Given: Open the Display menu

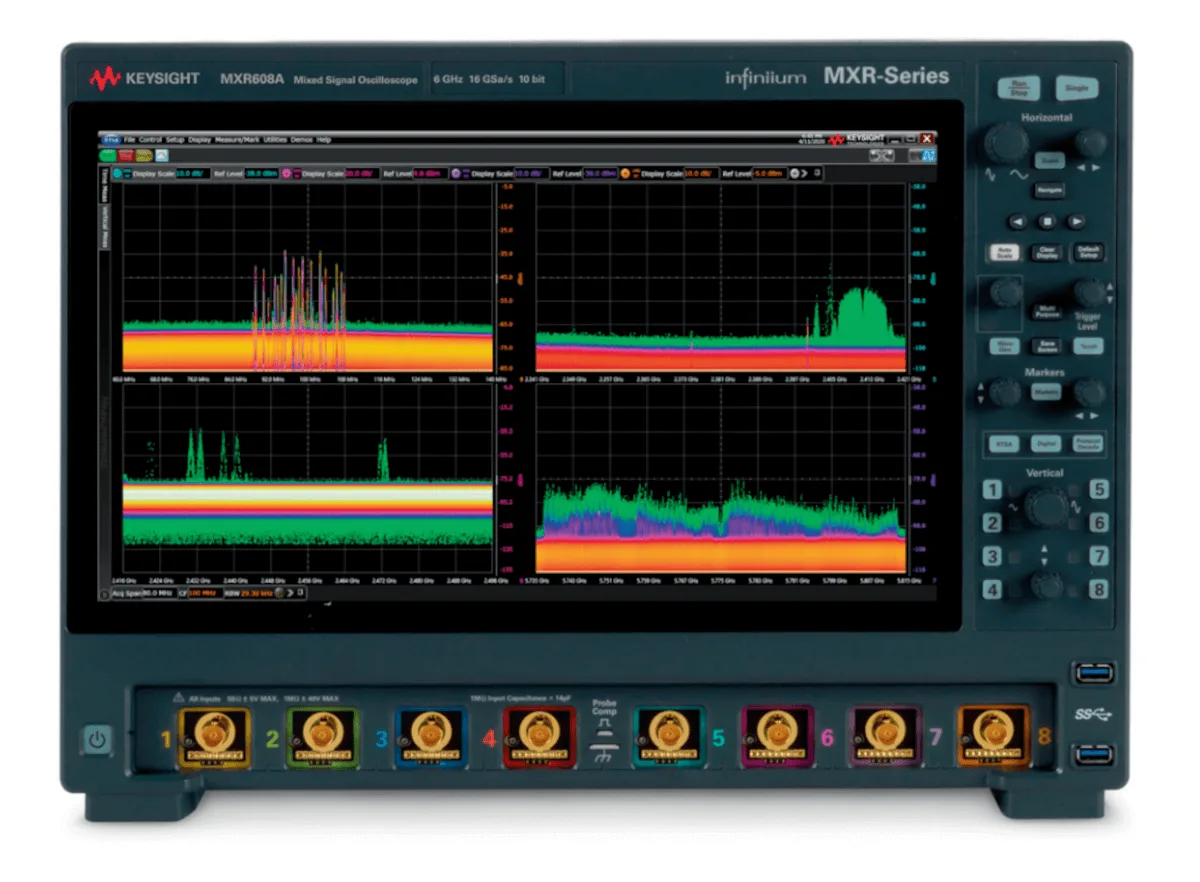Looking at the screenshot, I should (x=200, y=140).
